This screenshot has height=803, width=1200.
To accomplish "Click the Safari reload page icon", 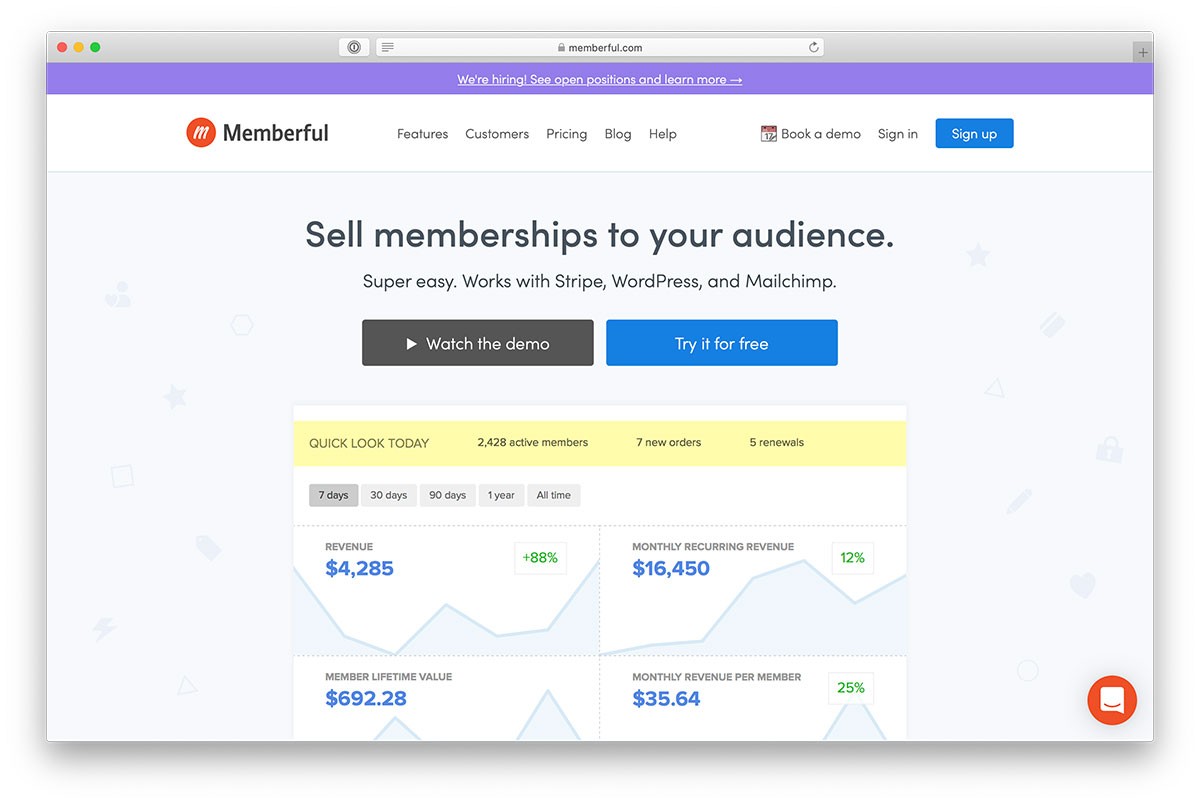I will click(x=813, y=47).
